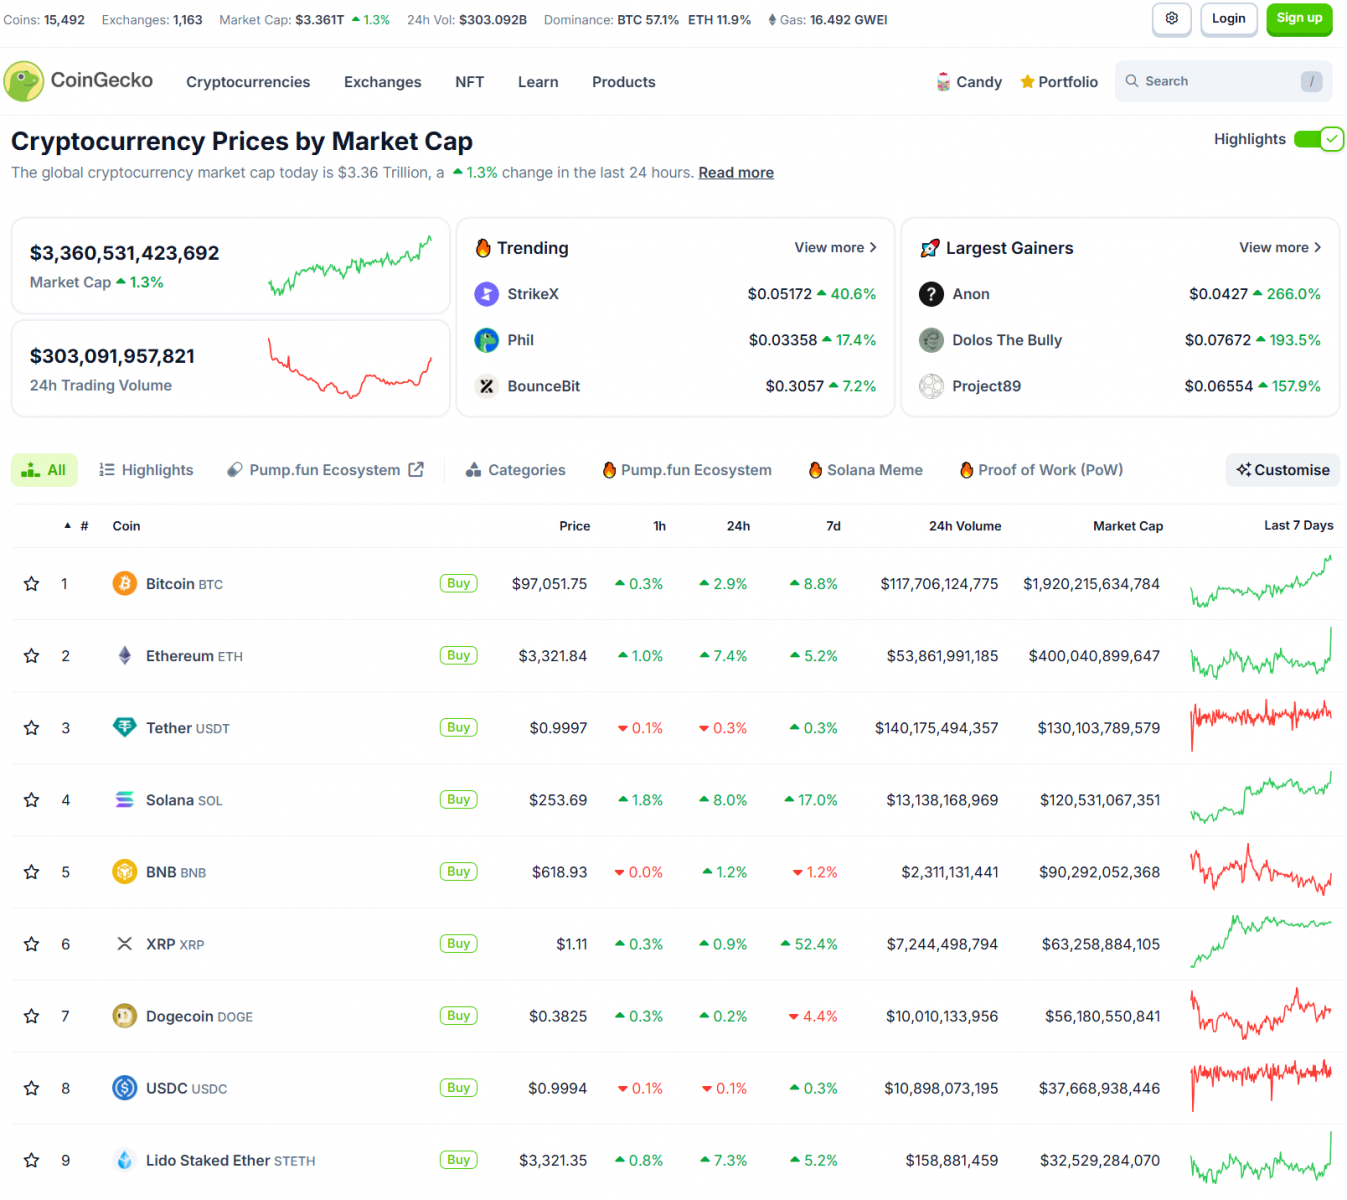Open the Categories tab
Screen dimensions: 1347x1200
[515, 470]
